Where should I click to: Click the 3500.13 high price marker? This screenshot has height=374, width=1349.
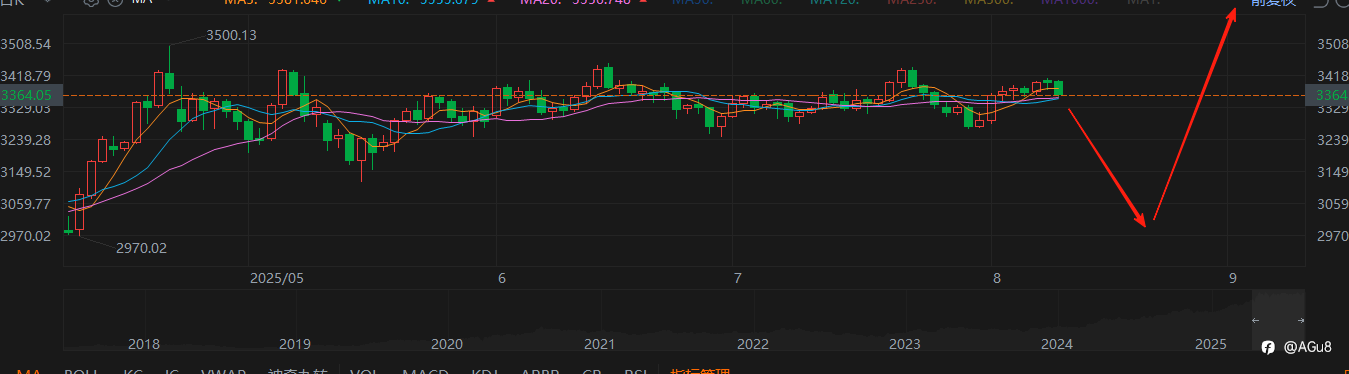(x=231, y=35)
